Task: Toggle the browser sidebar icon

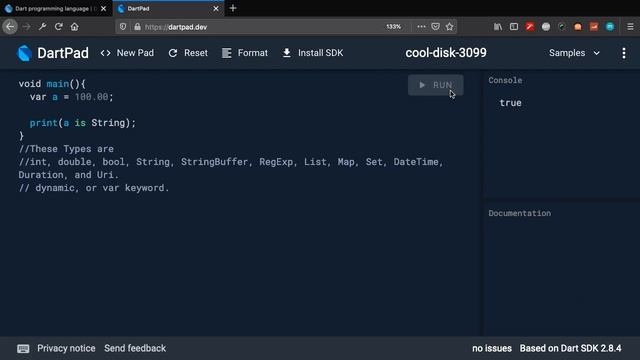Action: coord(514,27)
